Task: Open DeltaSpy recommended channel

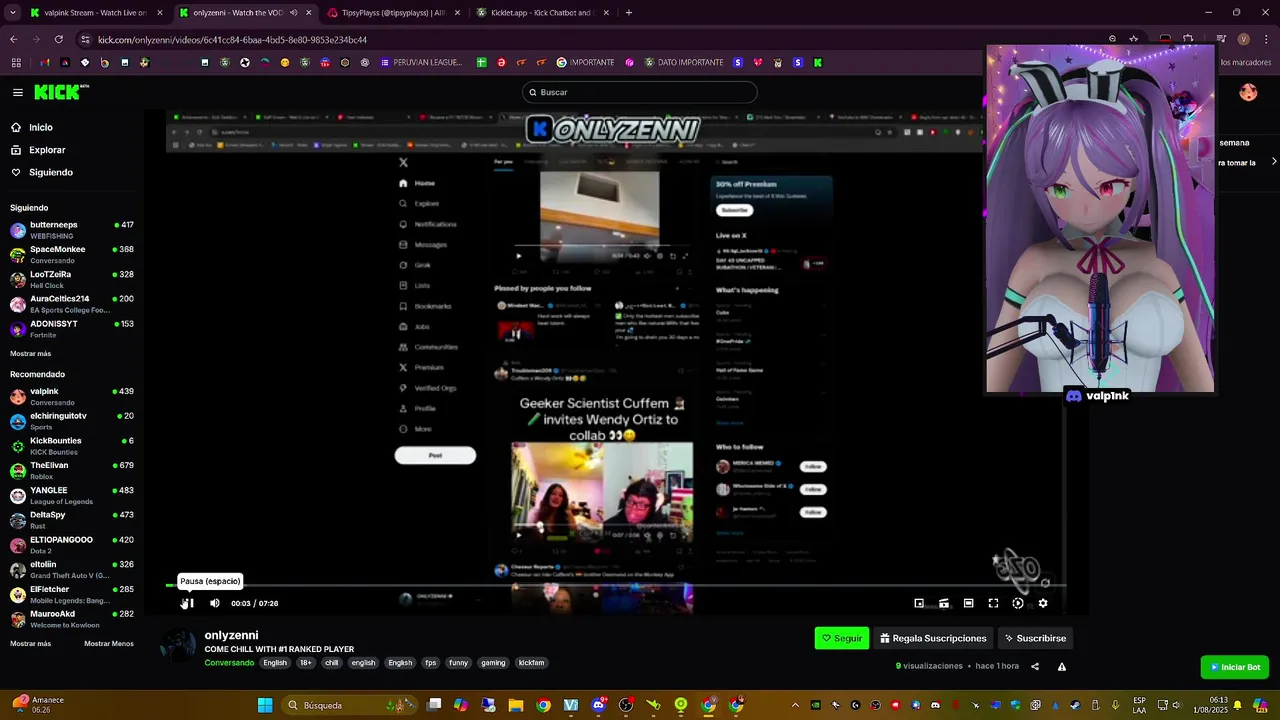Action: [72, 520]
